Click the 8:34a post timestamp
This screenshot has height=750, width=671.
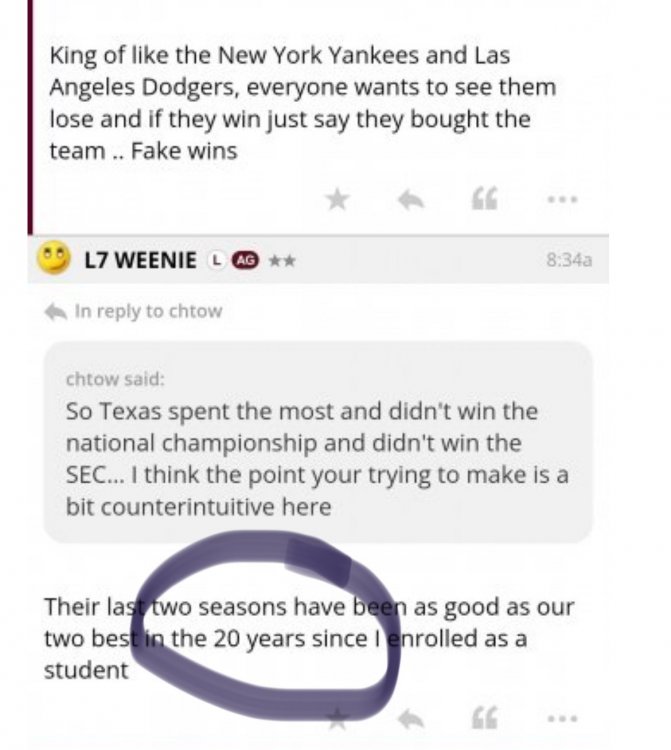(569, 260)
